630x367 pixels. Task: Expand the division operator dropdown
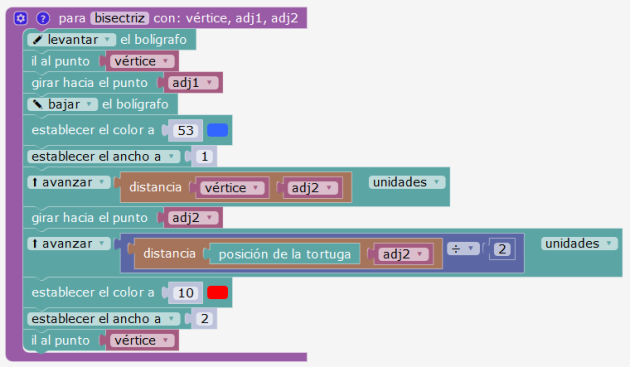click(x=463, y=249)
